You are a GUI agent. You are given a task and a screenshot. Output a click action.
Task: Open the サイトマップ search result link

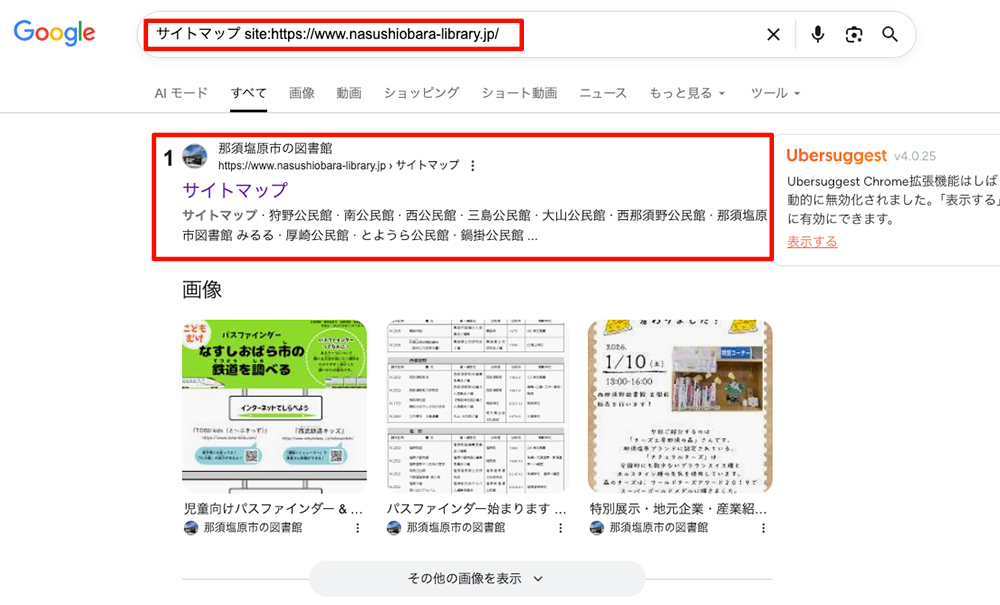[234, 190]
